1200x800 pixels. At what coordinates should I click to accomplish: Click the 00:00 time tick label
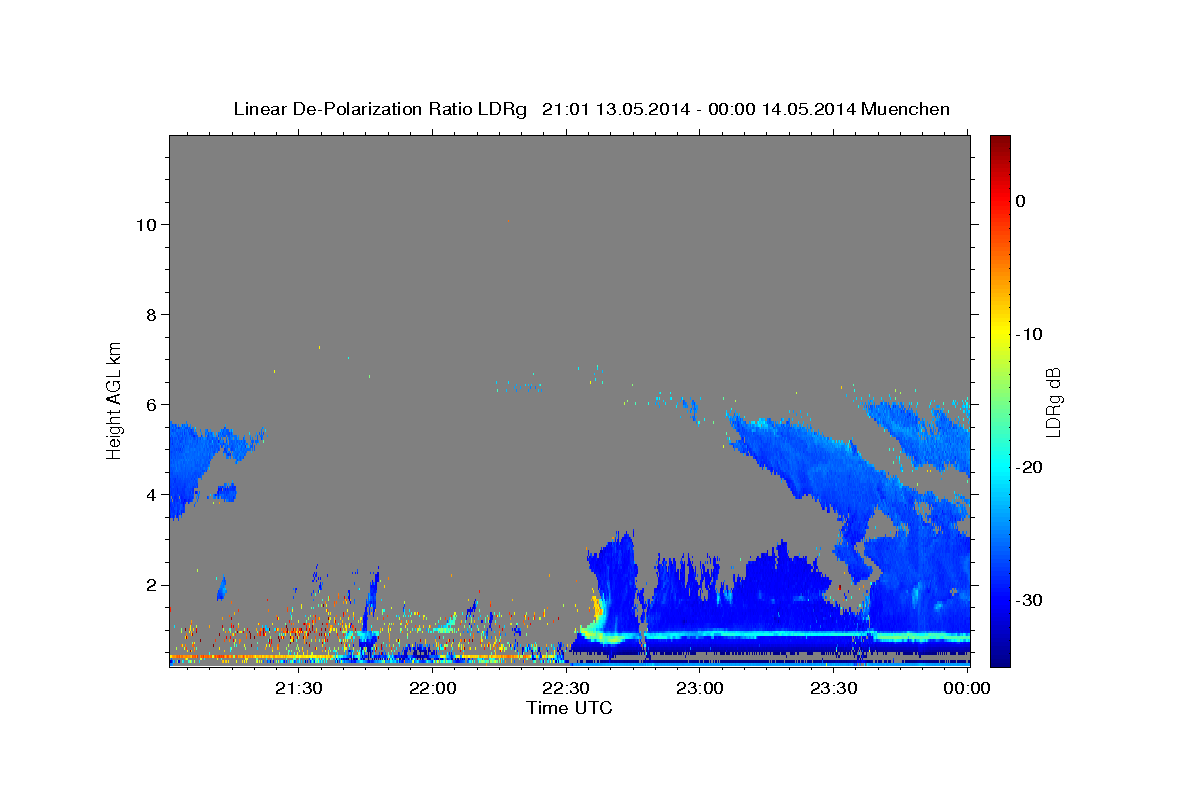pyautogui.click(x=967, y=688)
